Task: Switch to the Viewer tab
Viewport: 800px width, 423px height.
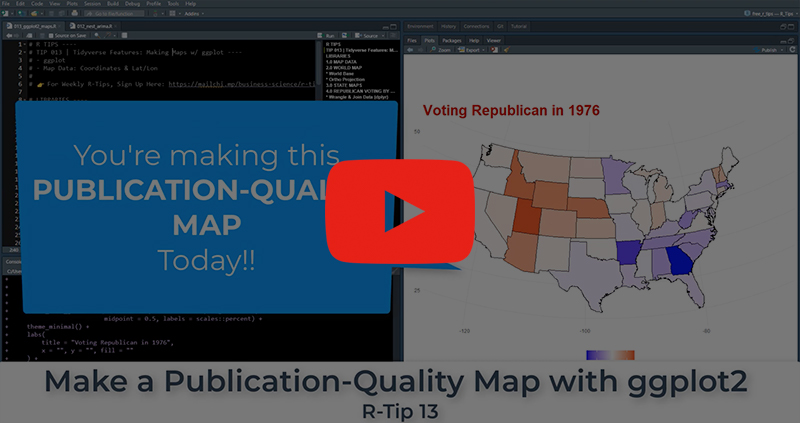Action: [493, 40]
